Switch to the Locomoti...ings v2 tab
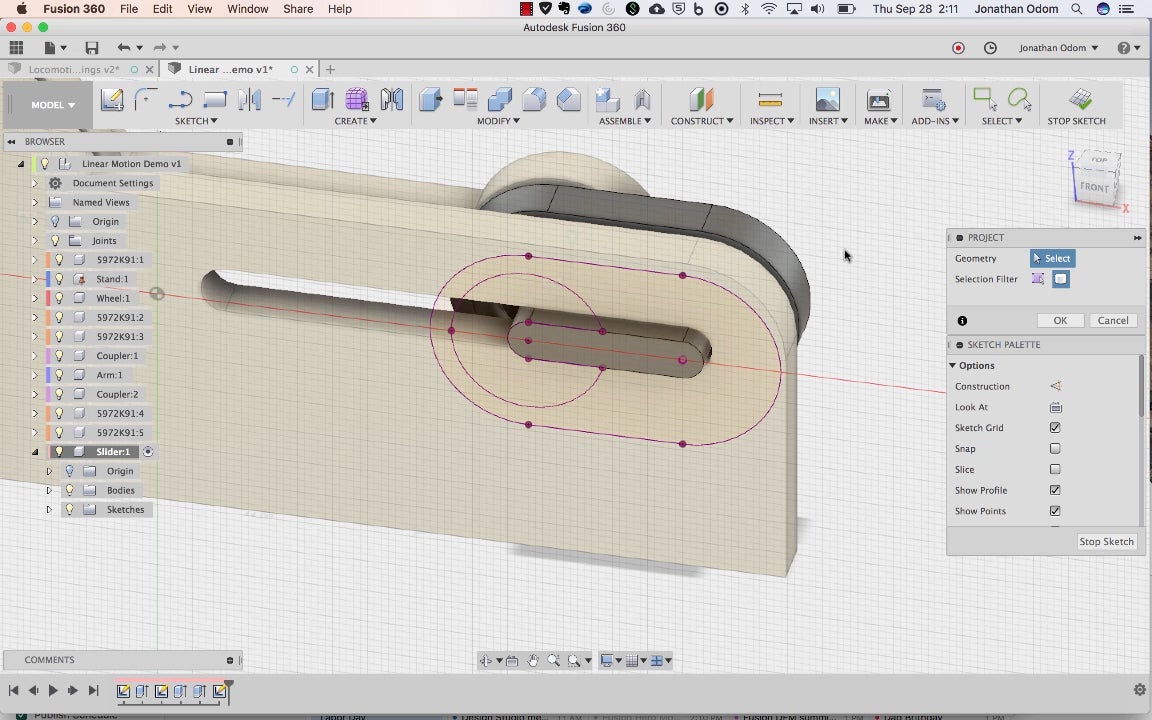 click(73, 70)
